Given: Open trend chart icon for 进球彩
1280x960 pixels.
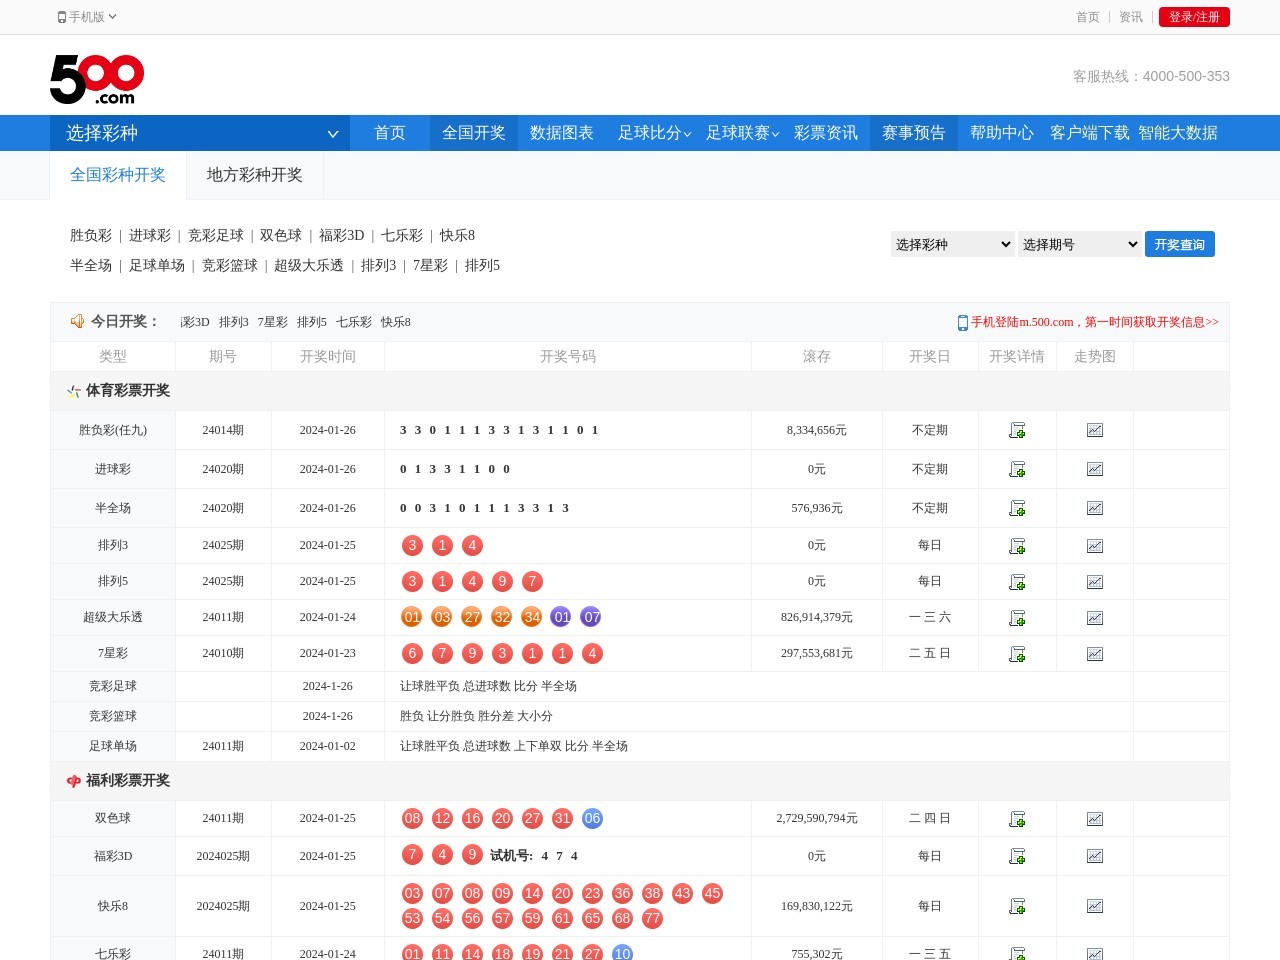Looking at the screenshot, I should (x=1095, y=469).
